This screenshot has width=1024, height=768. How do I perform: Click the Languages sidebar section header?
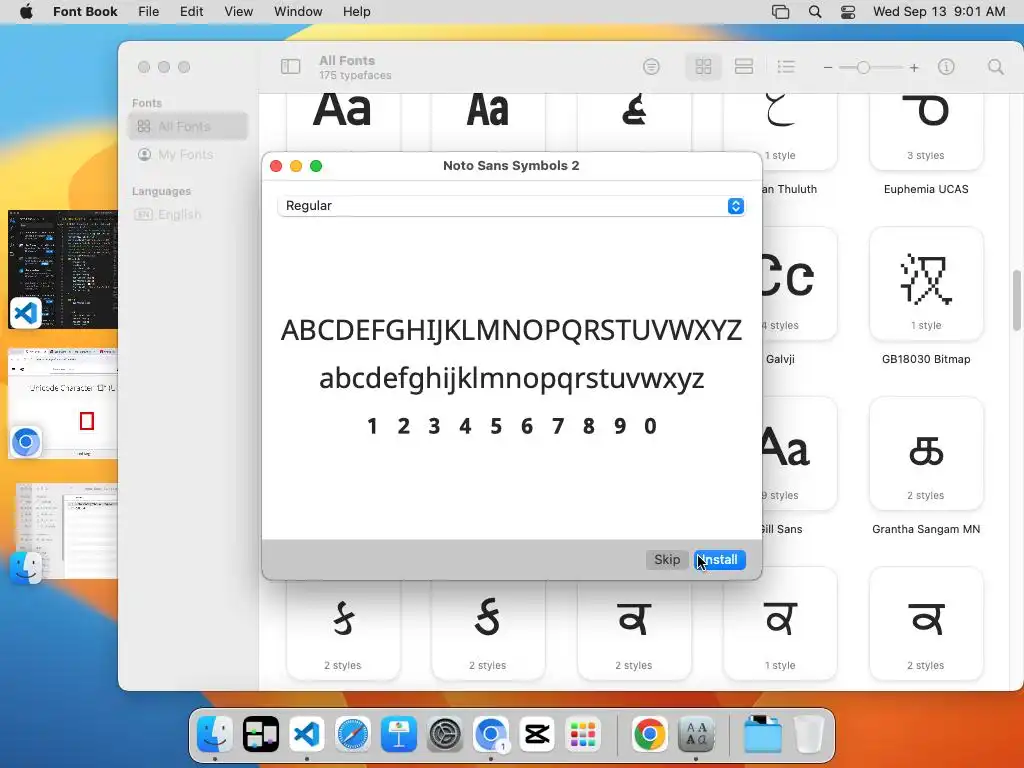point(161,191)
